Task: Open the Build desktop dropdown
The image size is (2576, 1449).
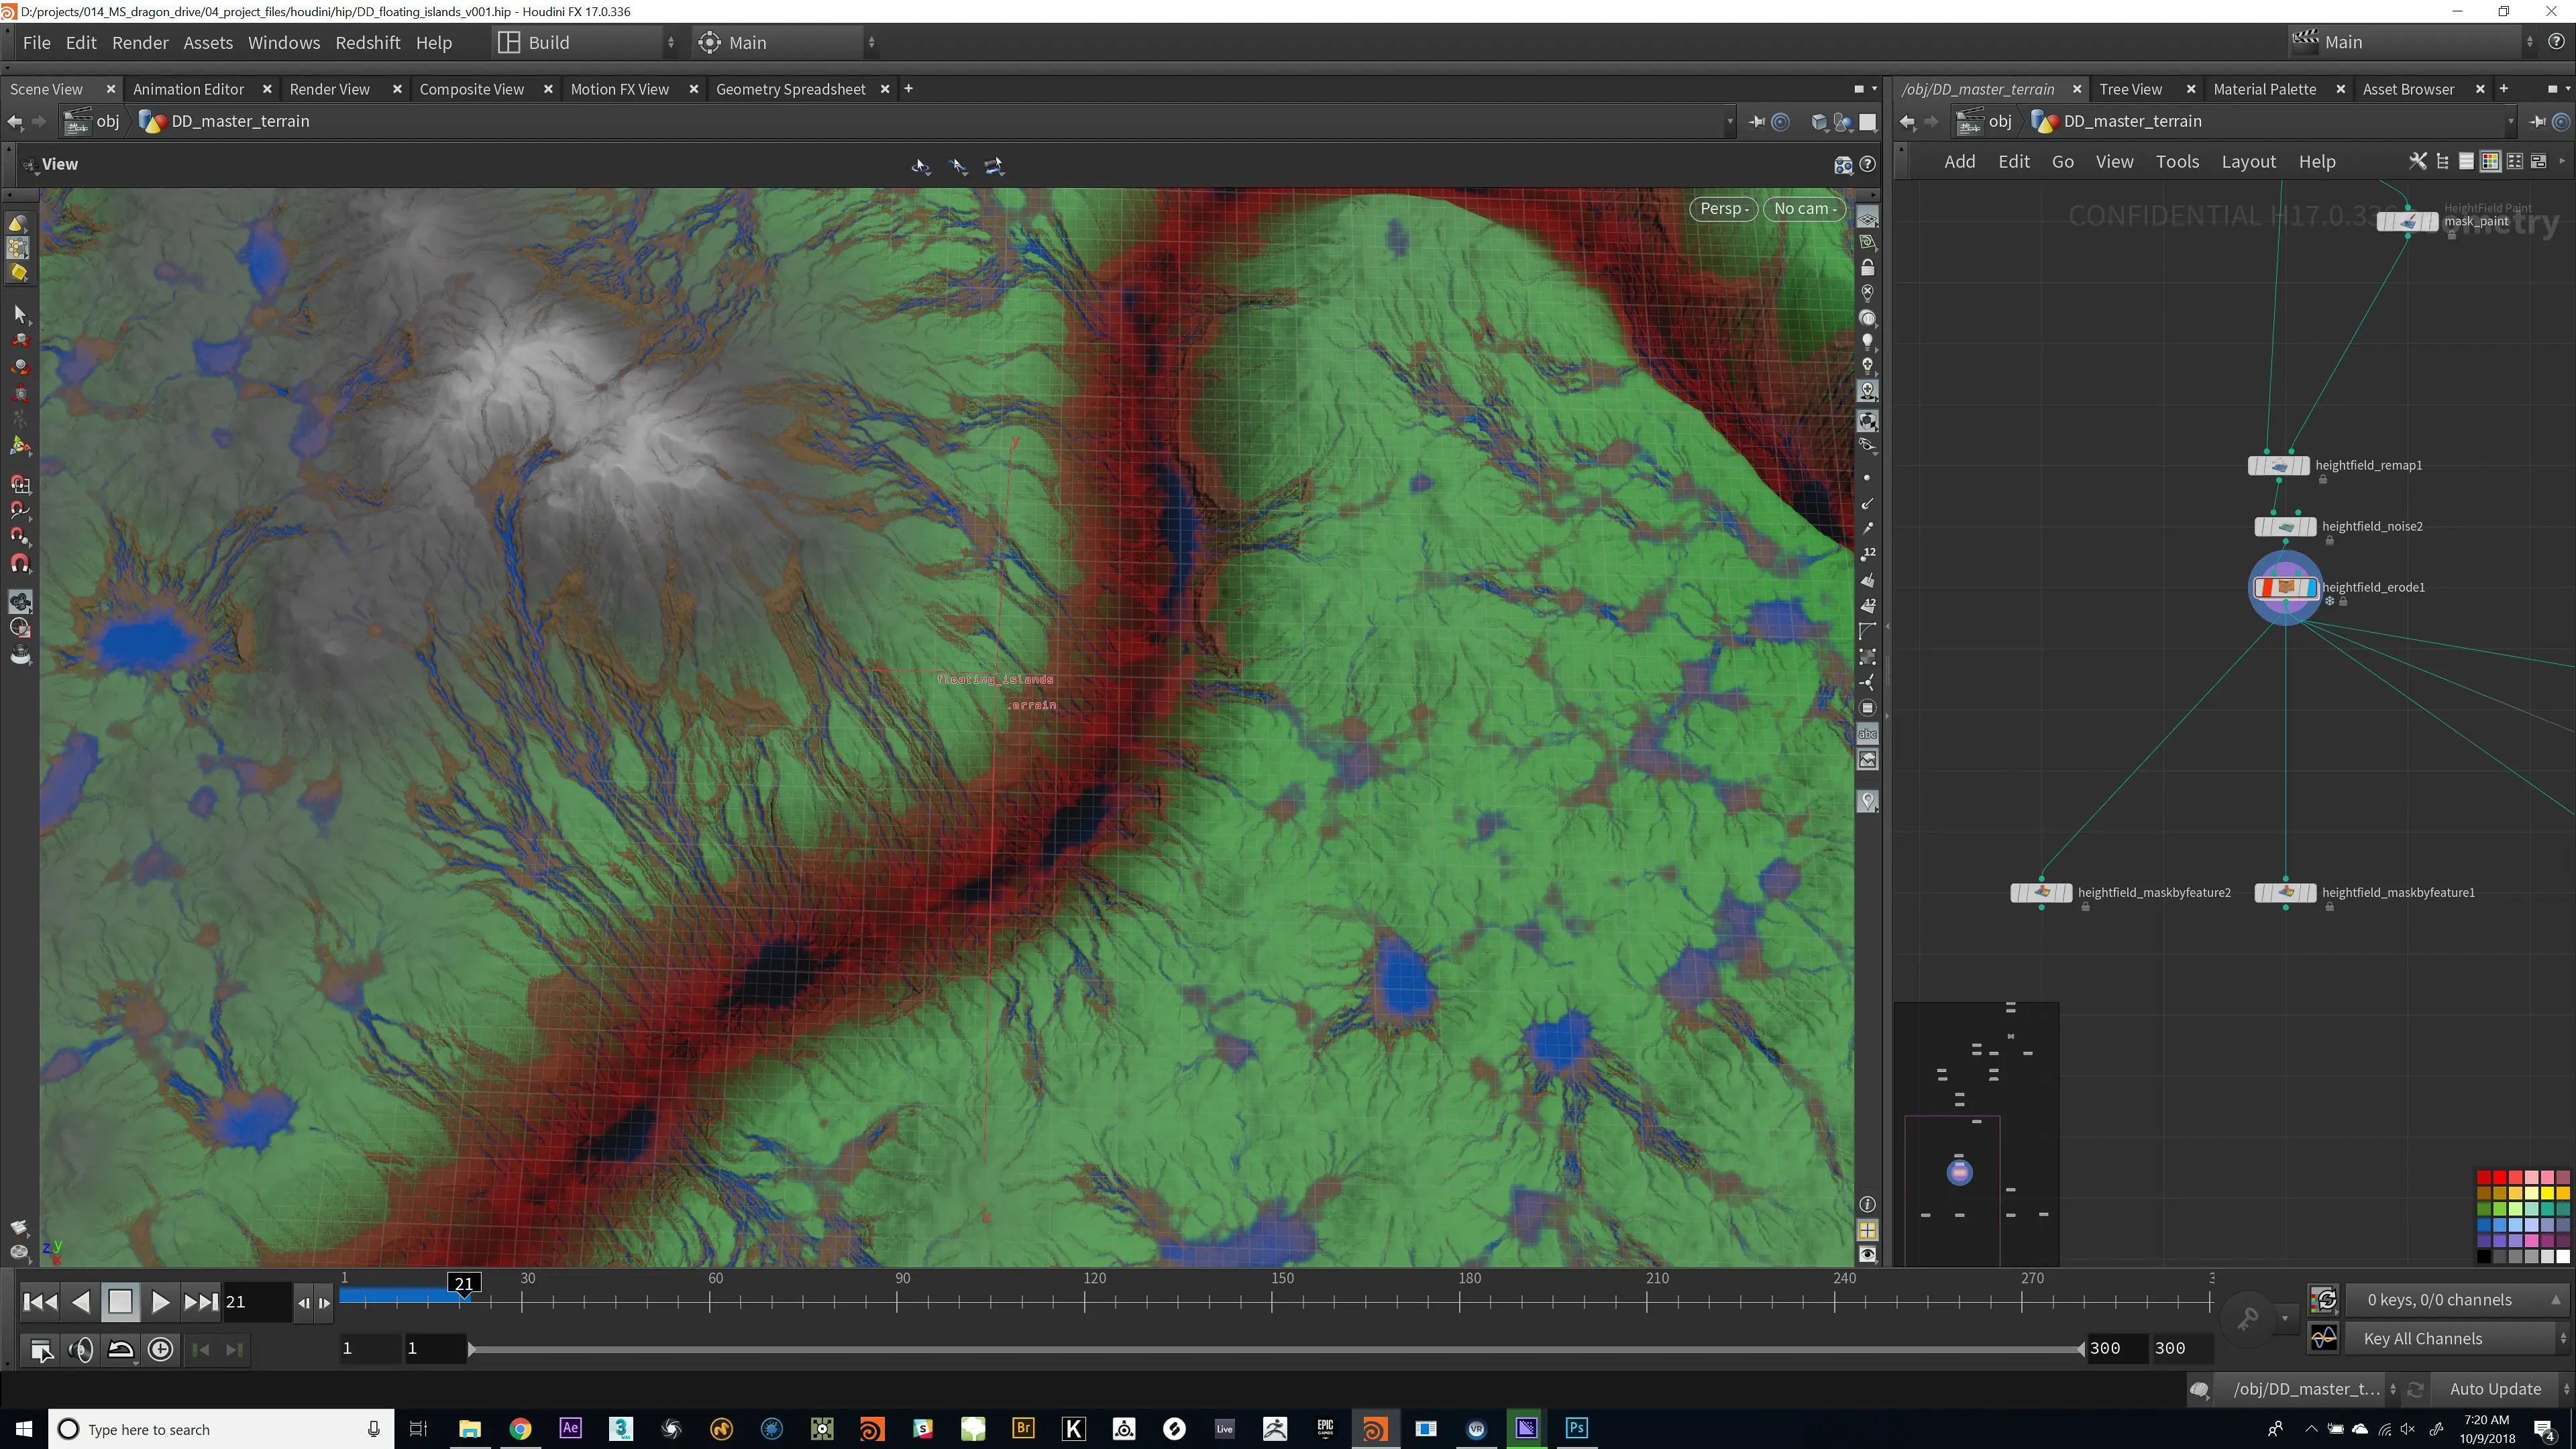Action: (x=587, y=42)
